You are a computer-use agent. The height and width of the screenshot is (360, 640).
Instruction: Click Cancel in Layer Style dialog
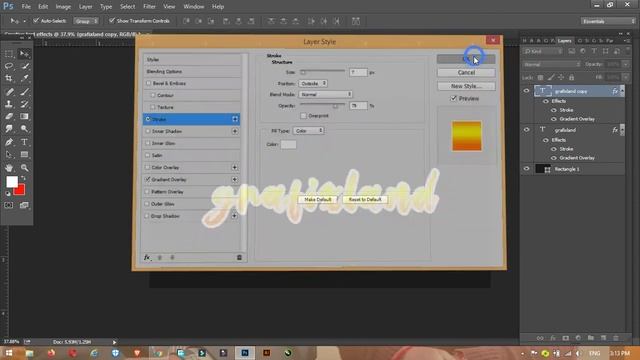pyautogui.click(x=466, y=73)
